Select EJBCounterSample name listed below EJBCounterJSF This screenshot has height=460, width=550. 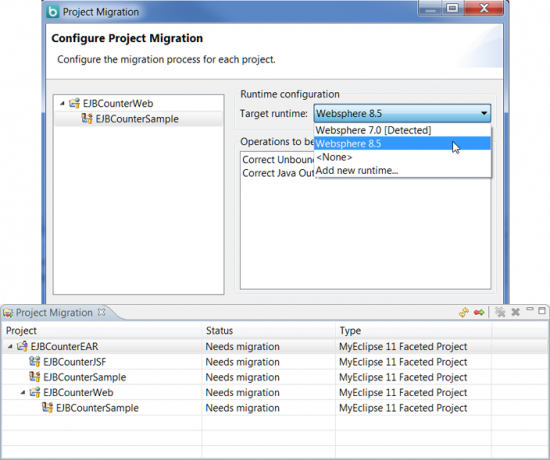[x=85, y=377]
